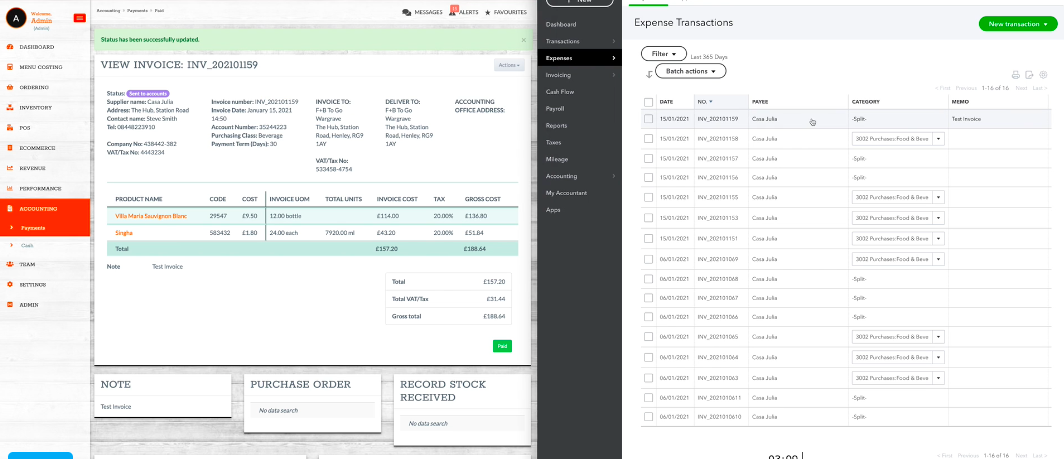Sort by PAYEE column header
Screen dimensions: 1064x459
coord(760,102)
